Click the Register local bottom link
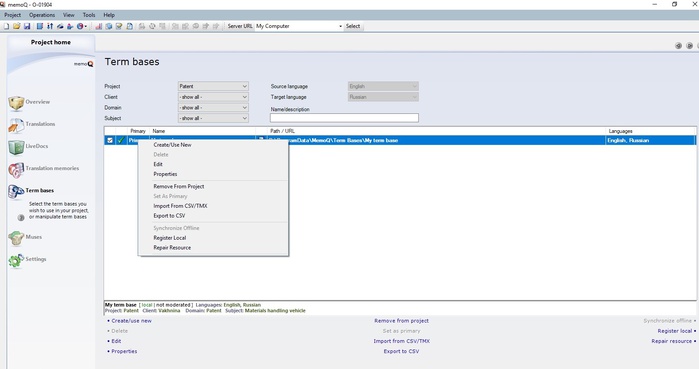Viewport: 699px width, 369px height. point(675,331)
